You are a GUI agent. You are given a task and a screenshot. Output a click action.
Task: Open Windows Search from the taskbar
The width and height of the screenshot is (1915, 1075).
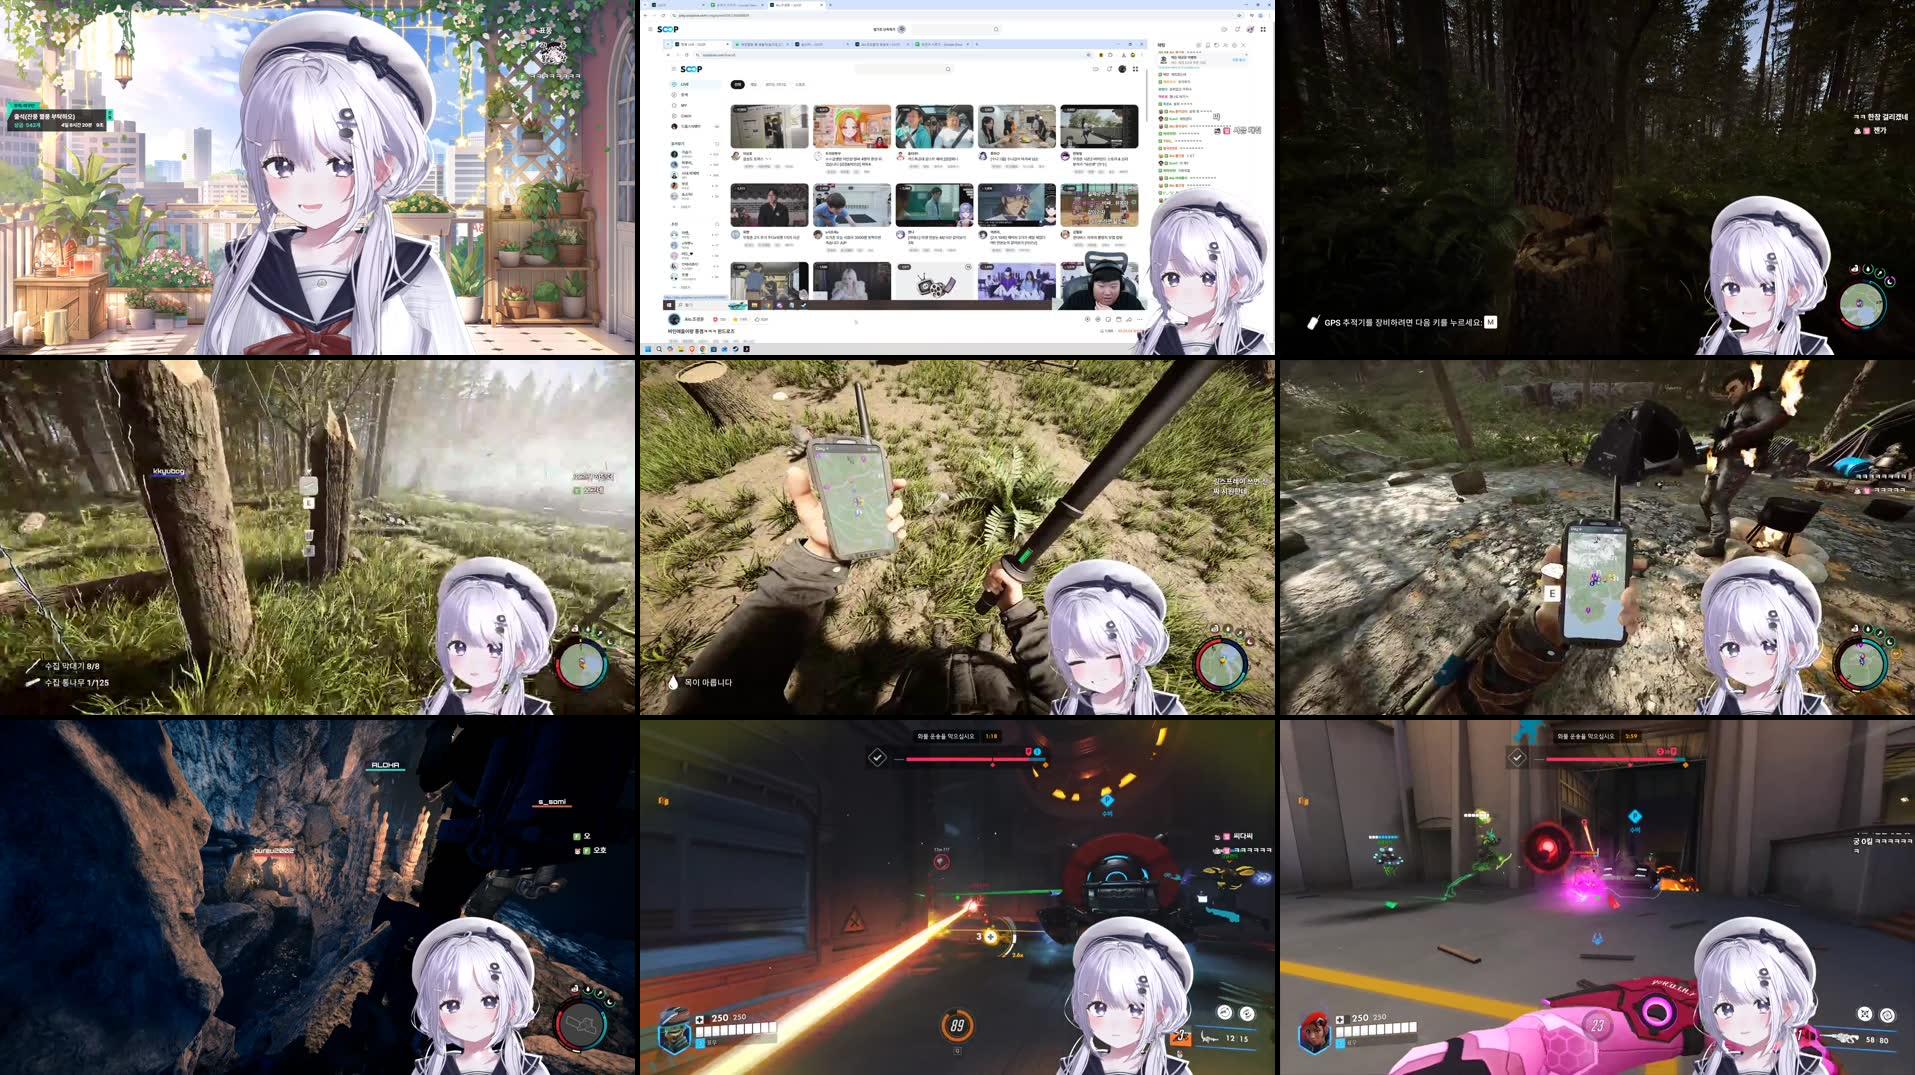pos(659,349)
